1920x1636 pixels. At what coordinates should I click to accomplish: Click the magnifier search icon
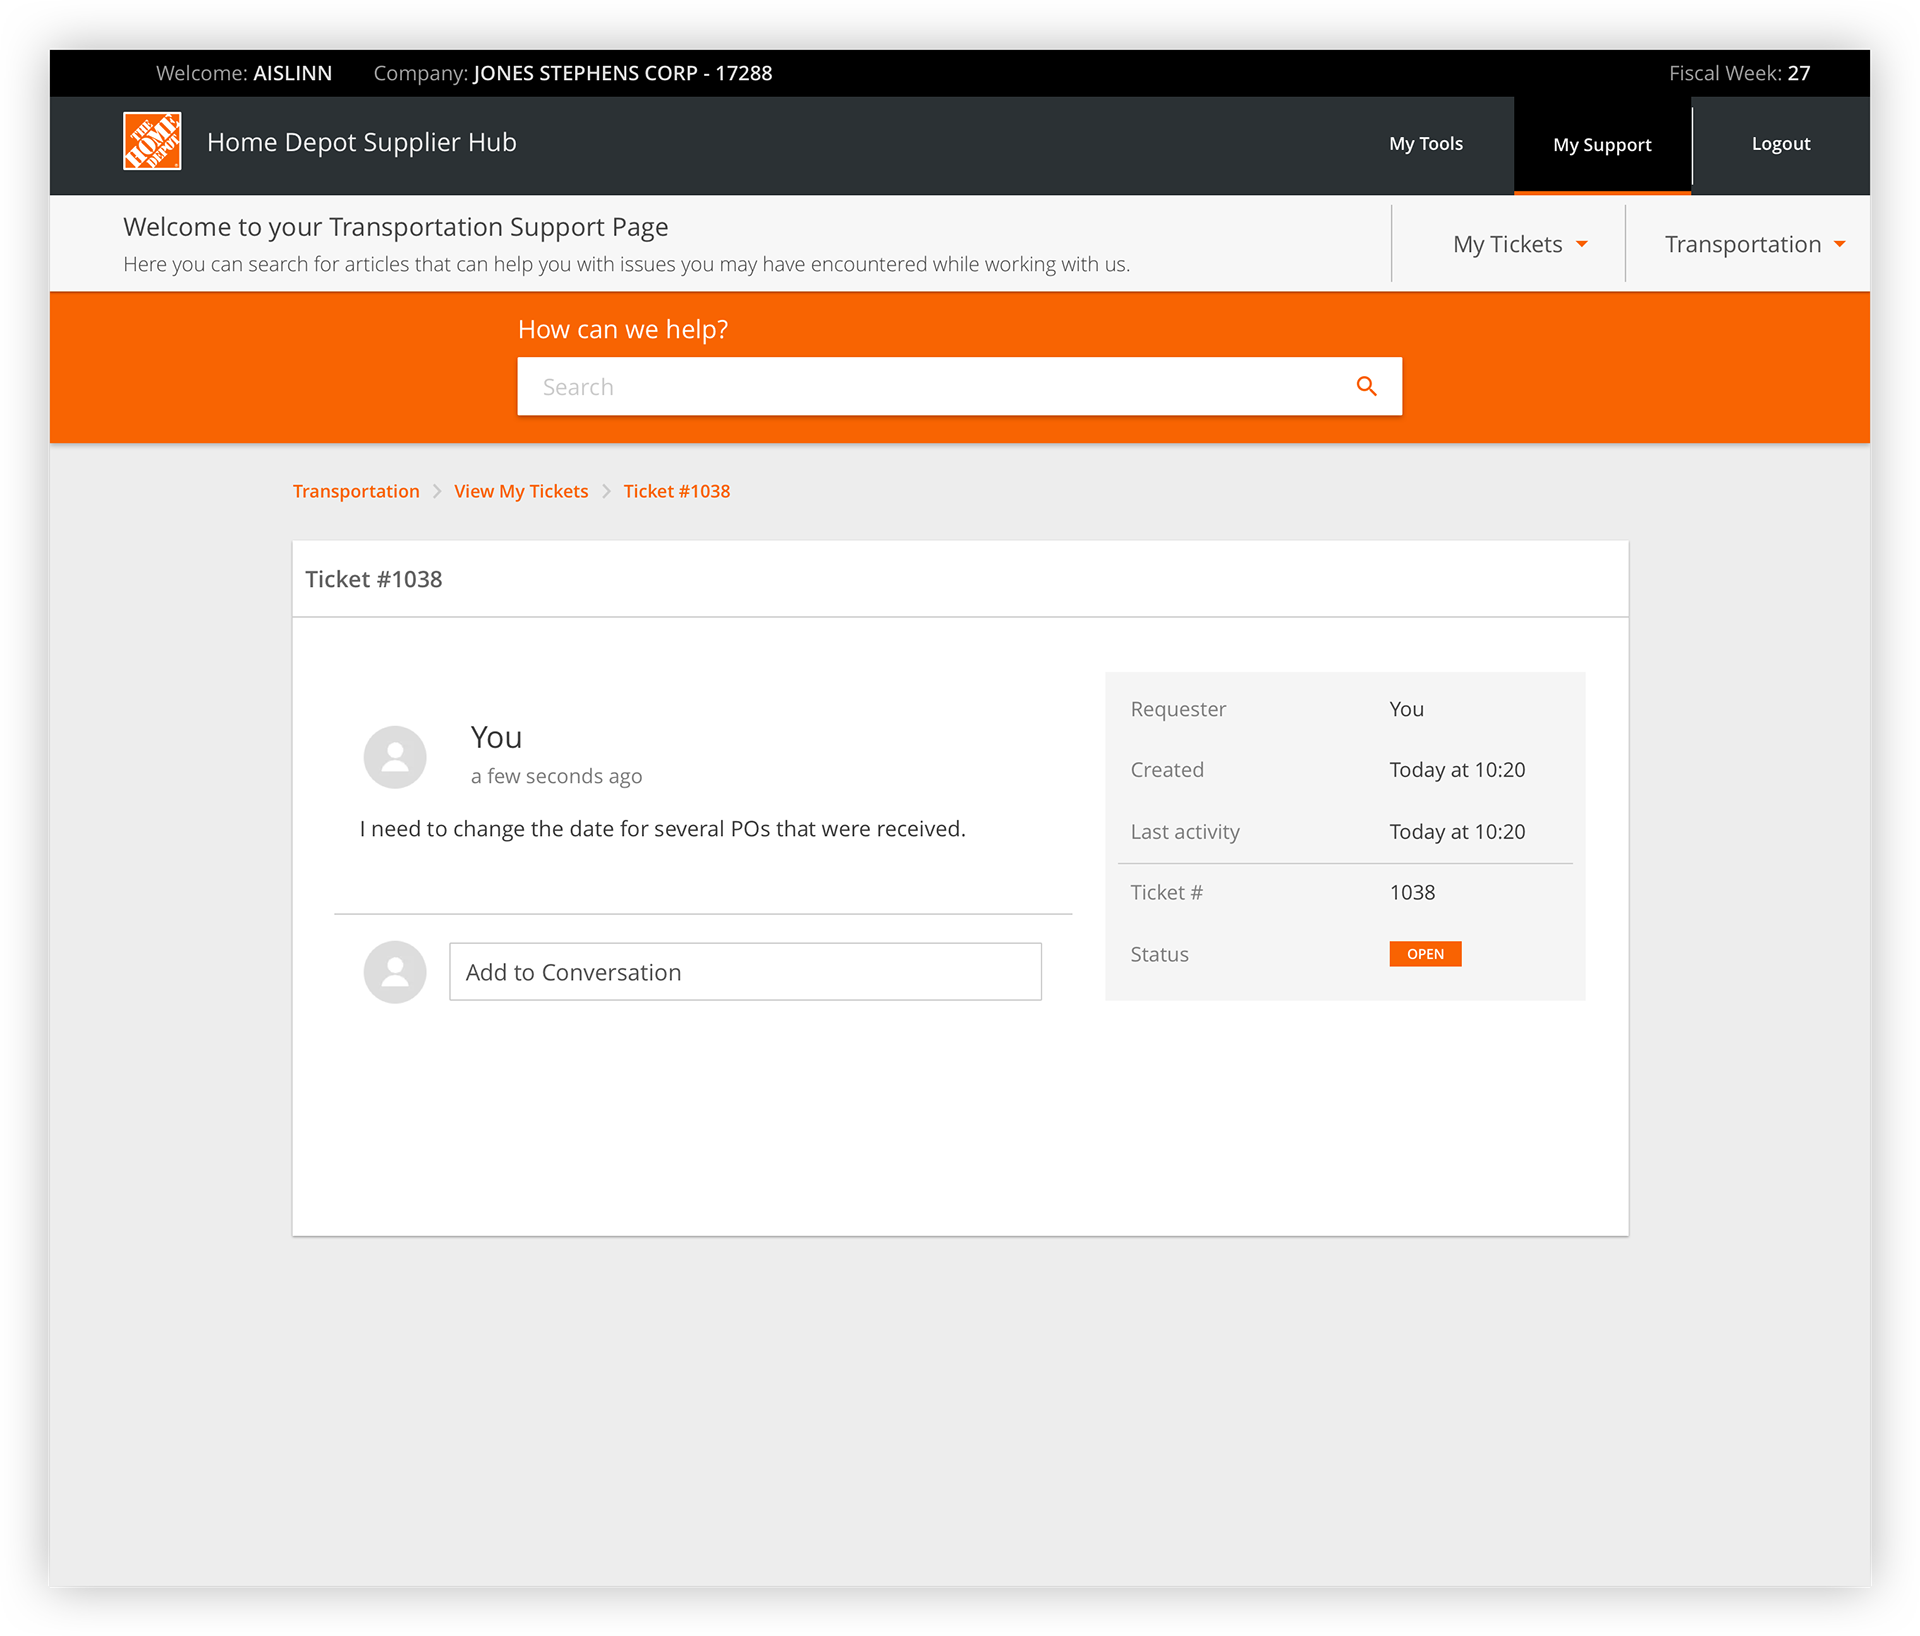[x=1366, y=386]
